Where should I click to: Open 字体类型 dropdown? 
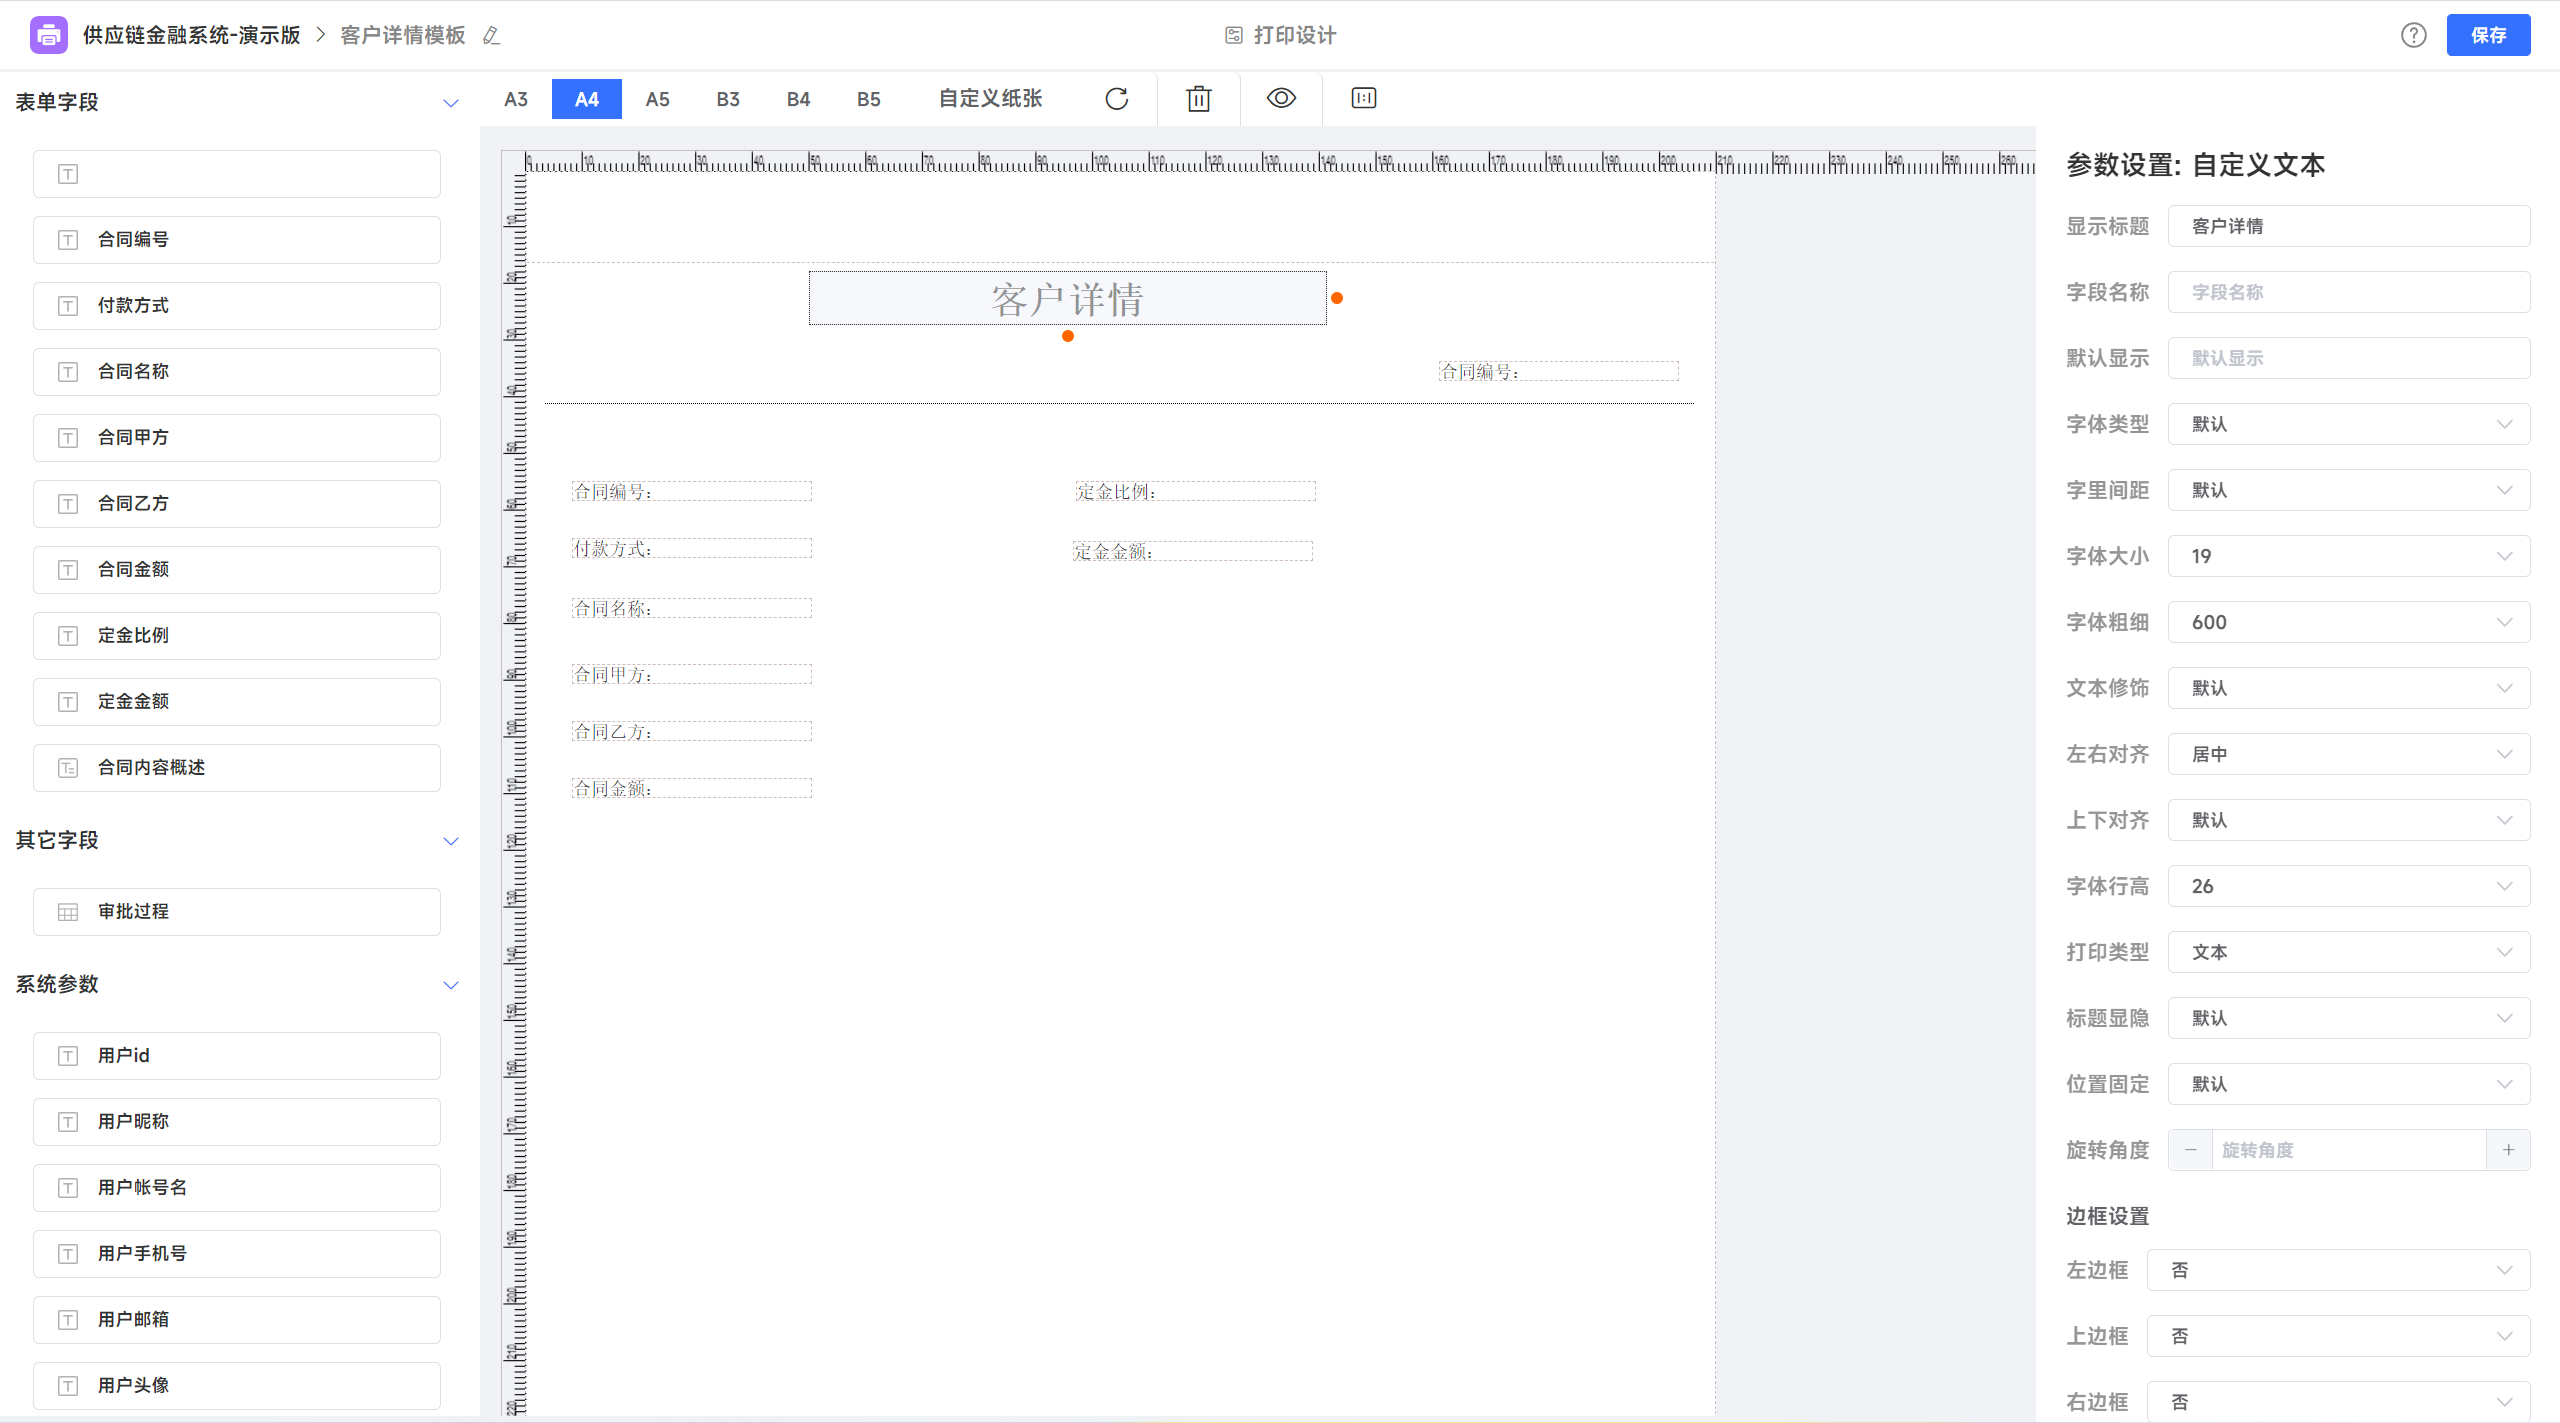[2349, 424]
